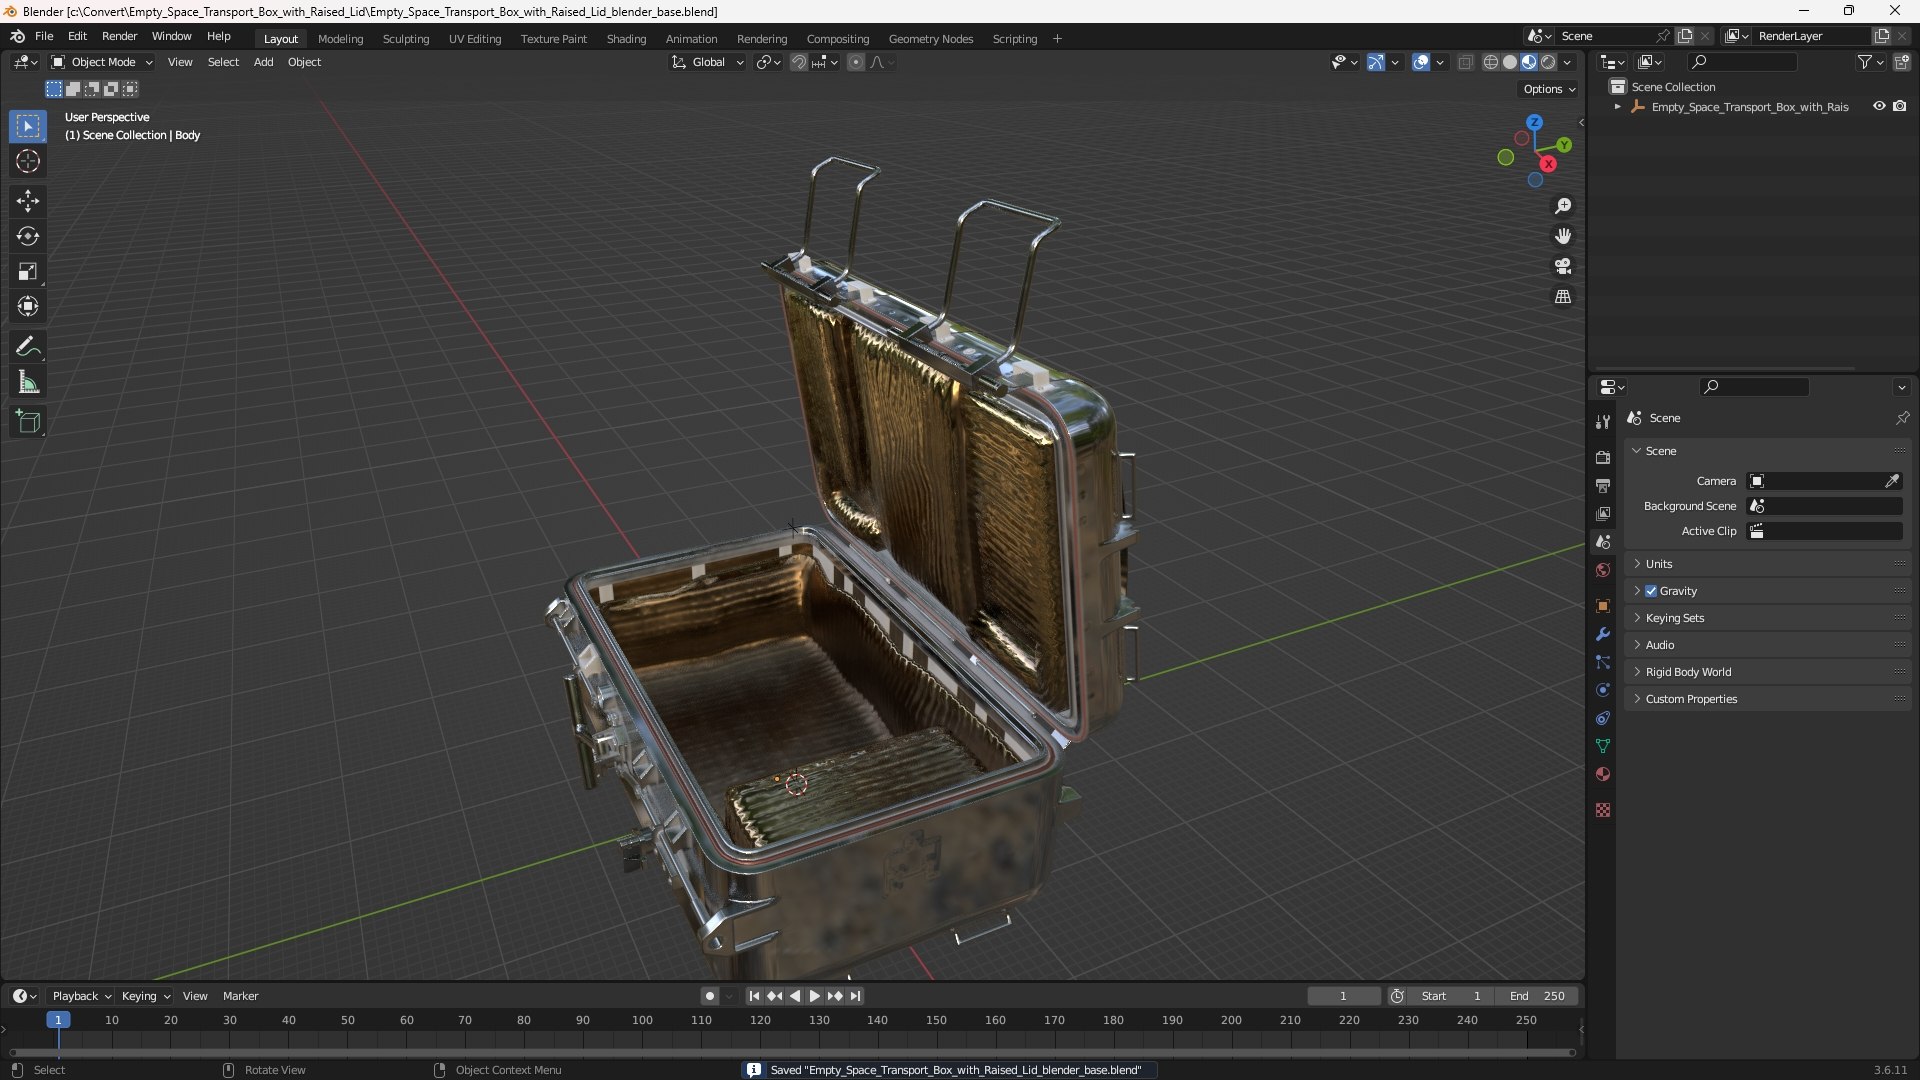Select the Cursor tool in toolbar
The height and width of the screenshot is (1080, 1920).
tap(28, 161)
